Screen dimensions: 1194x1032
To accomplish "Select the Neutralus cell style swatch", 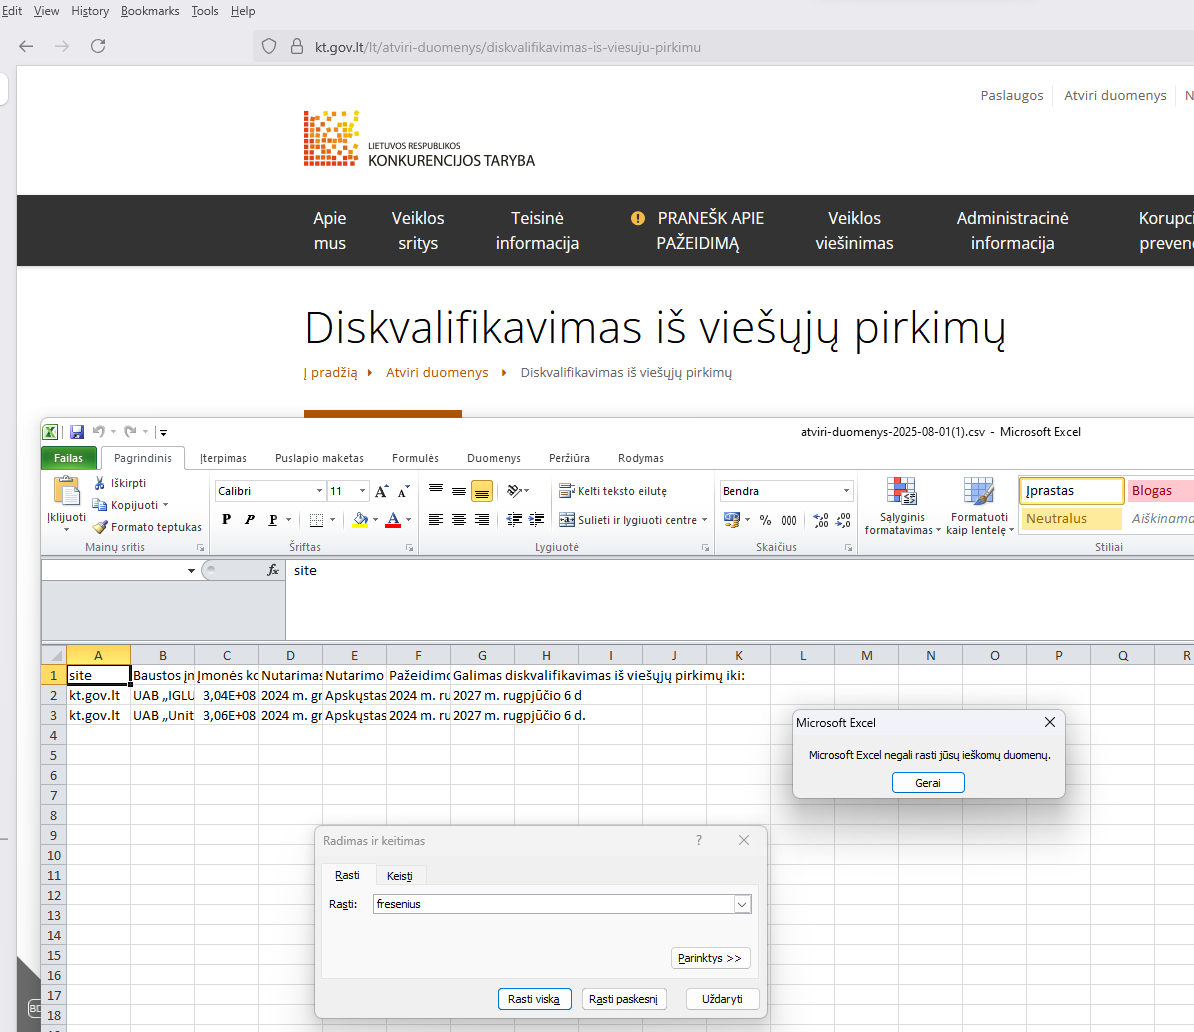I will [x=1071, y=519].
